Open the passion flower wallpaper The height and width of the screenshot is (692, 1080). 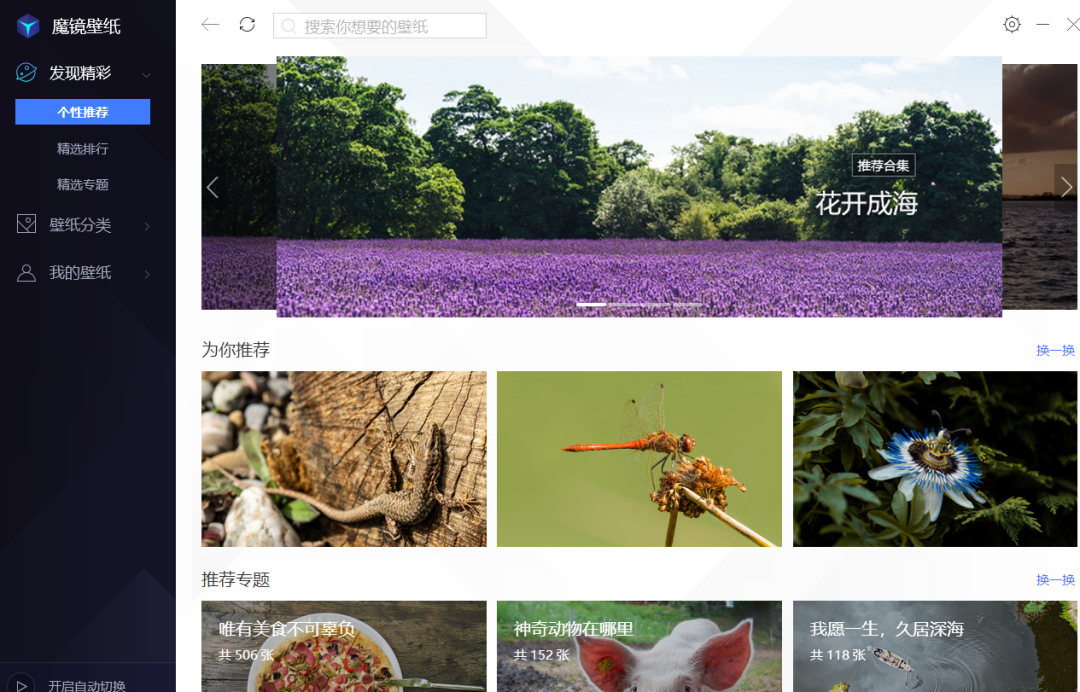pyautogui.click(x=935, y=459)
